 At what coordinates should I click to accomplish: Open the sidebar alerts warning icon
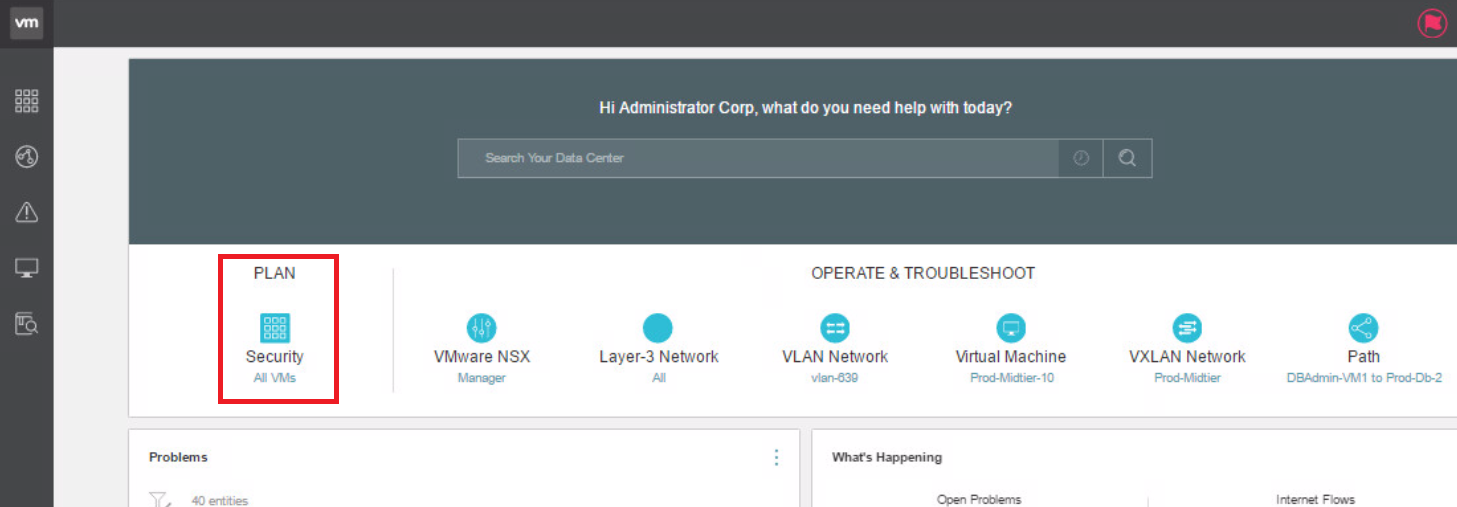click(x=26, y=212)
